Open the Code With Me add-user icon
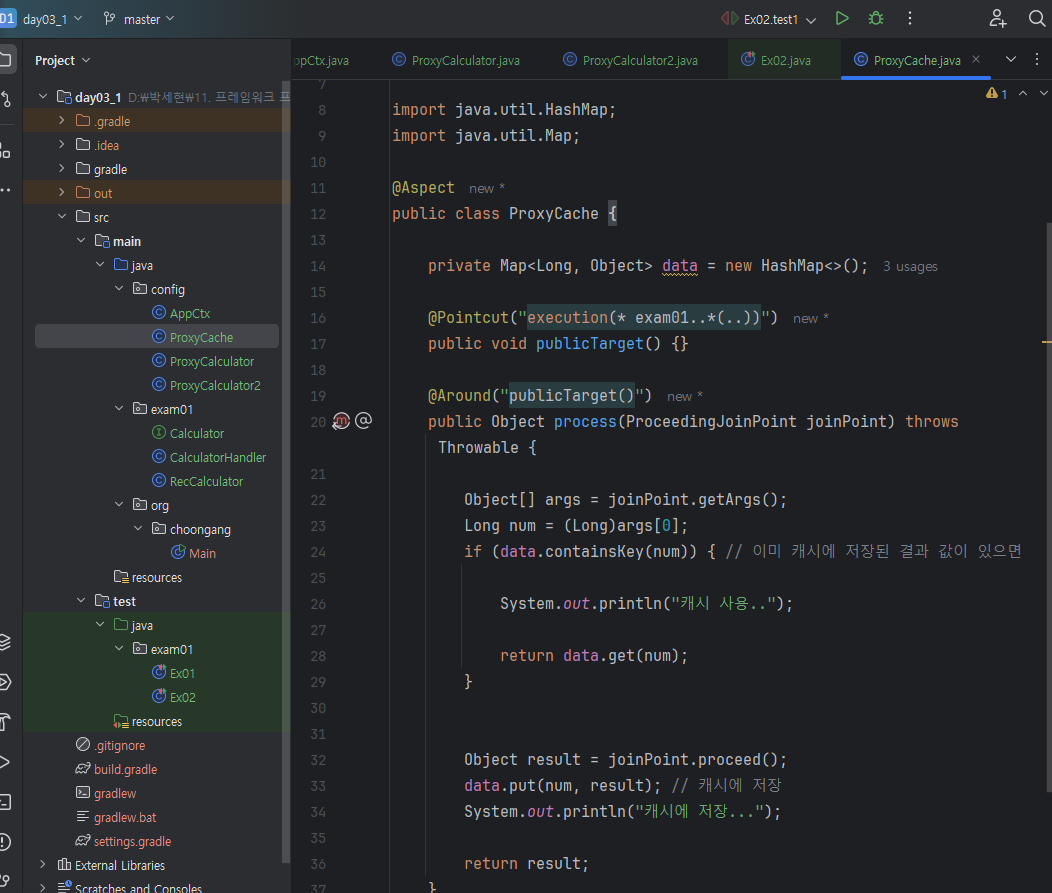Viewport: 1052px width, 893px height. pos(998,19)
